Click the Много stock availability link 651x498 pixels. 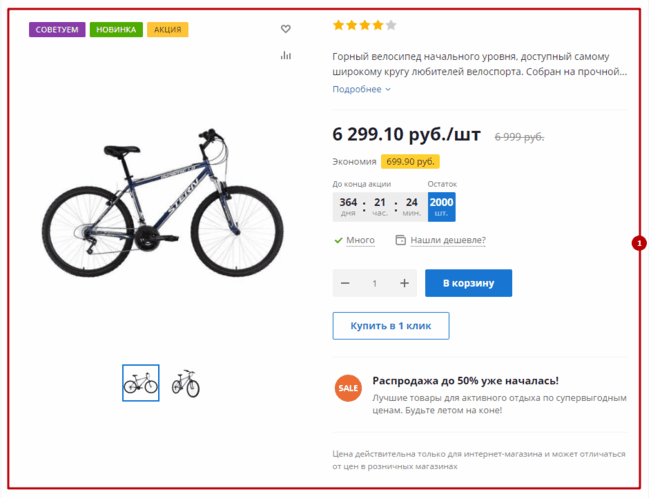pyautogui.click(x=360, y=240)
